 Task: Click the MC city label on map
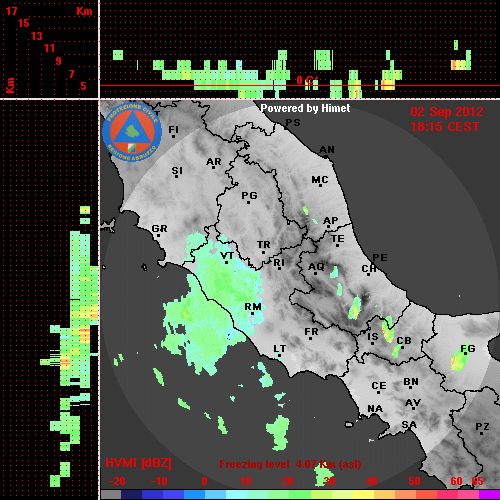[320, 180]
